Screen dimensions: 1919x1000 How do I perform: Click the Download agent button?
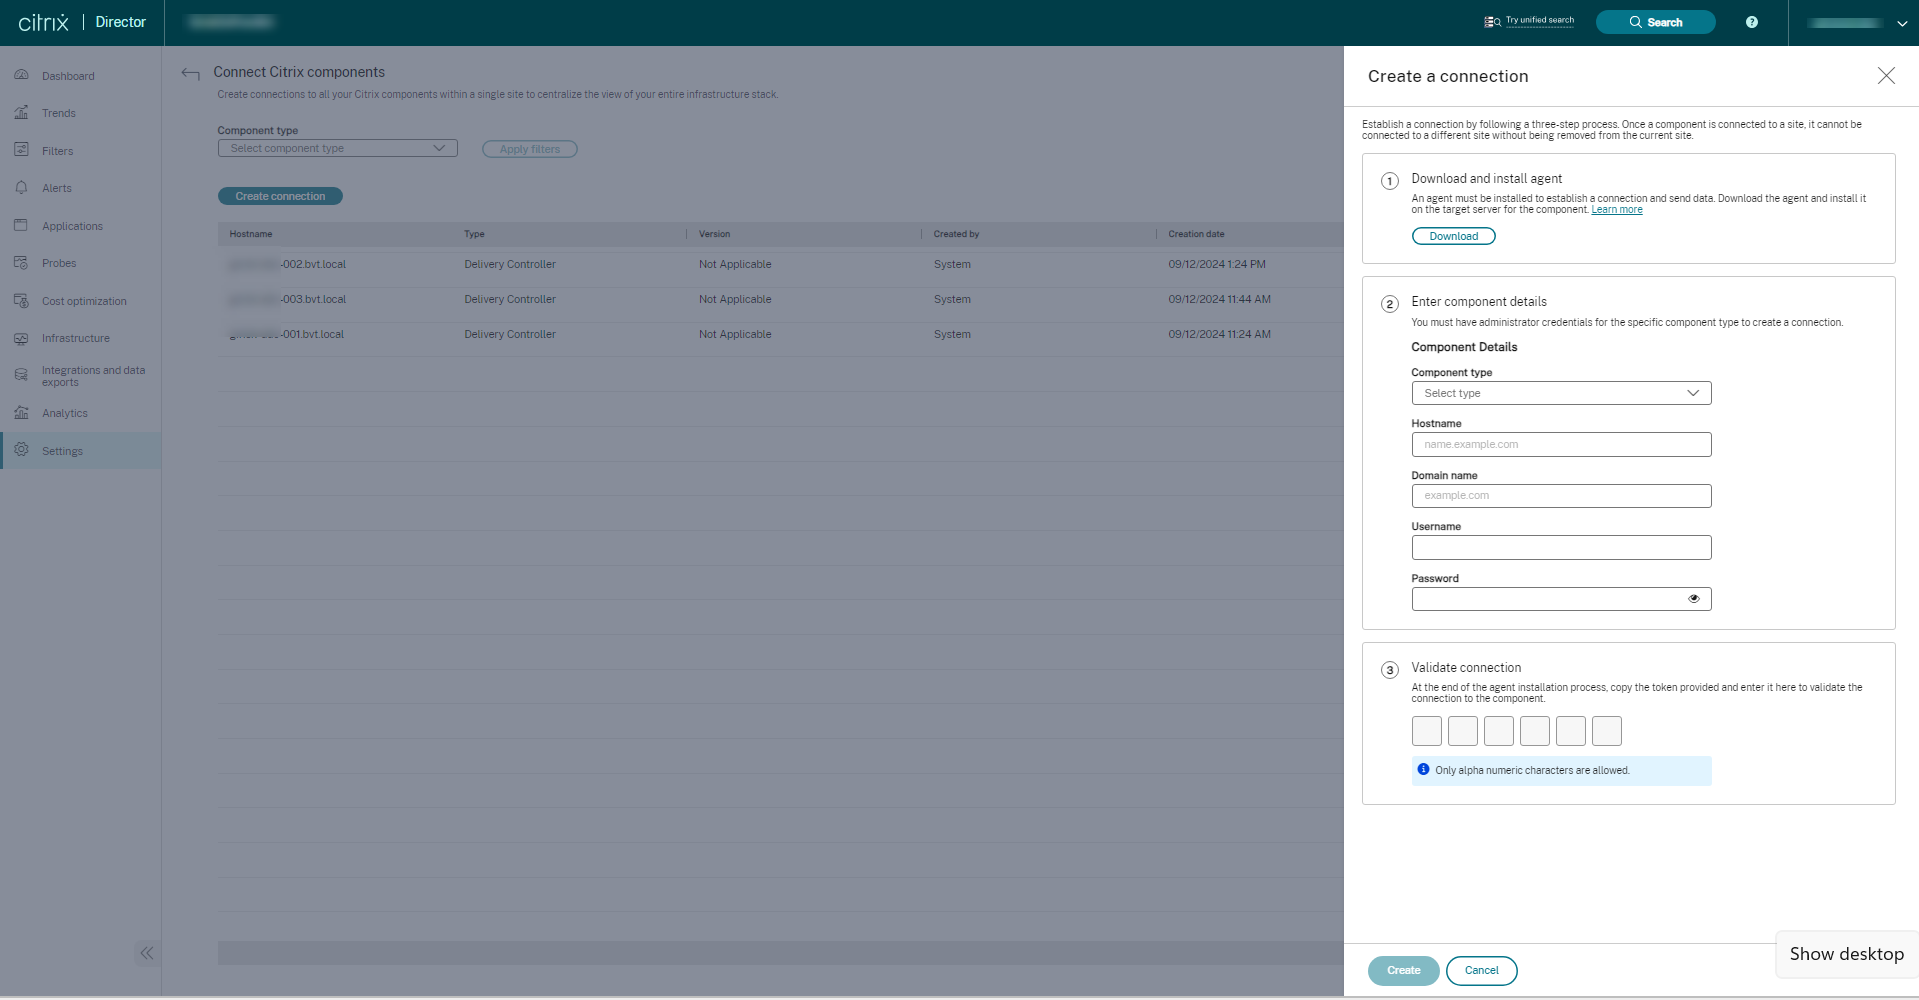[1453, 236]
